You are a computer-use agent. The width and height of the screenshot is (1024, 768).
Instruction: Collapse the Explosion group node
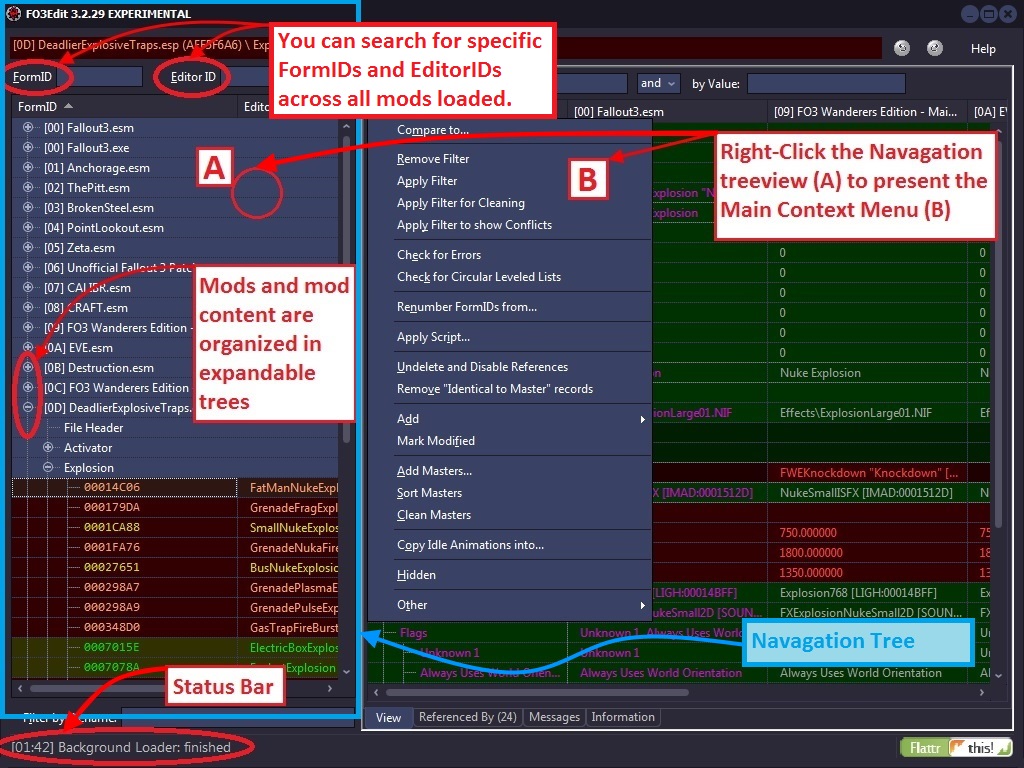pos(48,468)
